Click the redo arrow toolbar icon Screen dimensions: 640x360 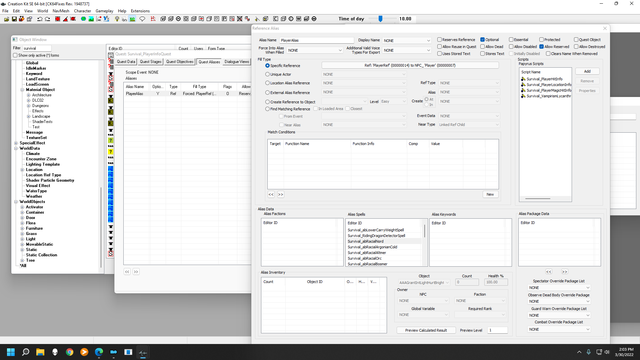[x=47, y=19]
